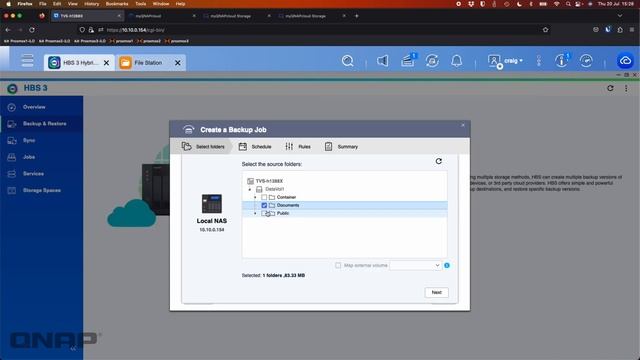Bookmark this page with the star

tap(545, 30)
